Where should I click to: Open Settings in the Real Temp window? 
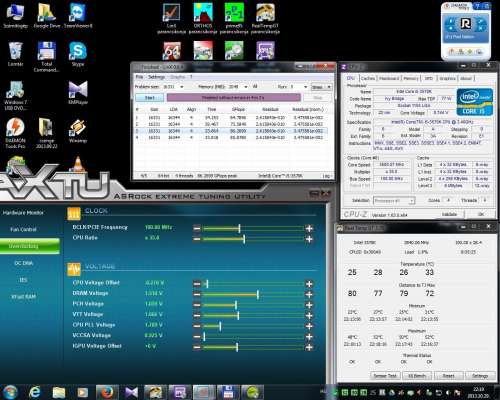click(x=480, y=376)
